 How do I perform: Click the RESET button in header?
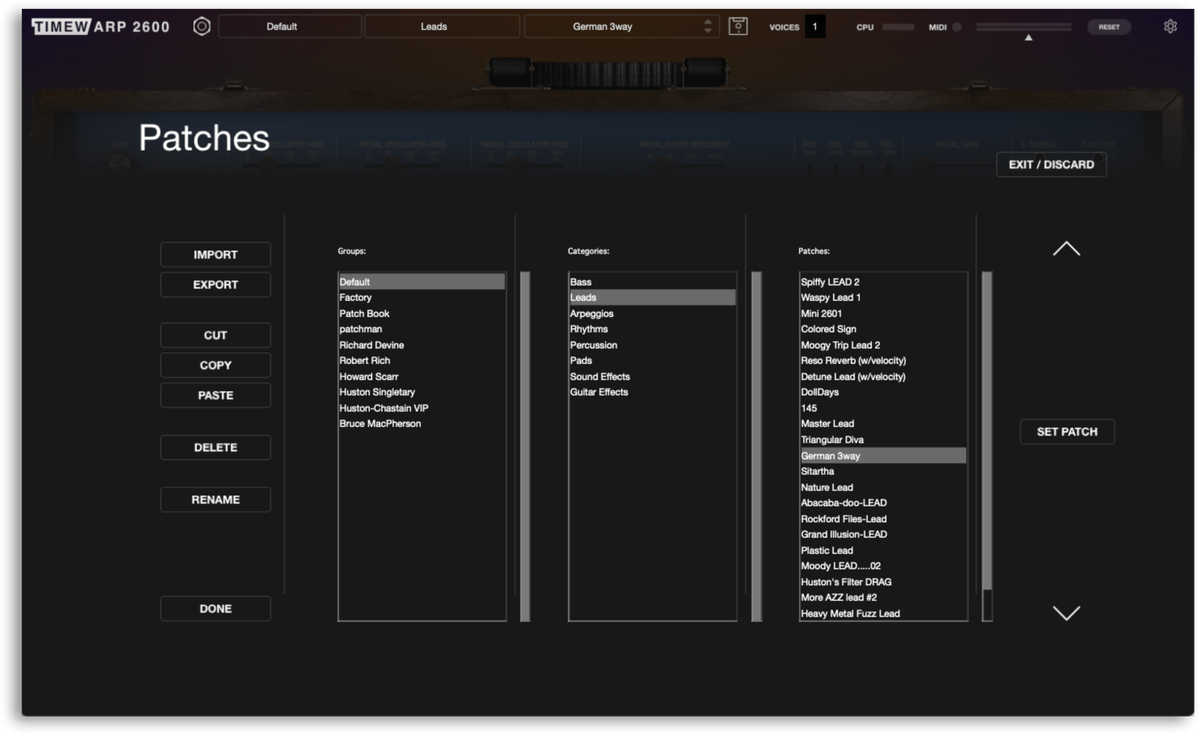click(x=1109, y=27)
